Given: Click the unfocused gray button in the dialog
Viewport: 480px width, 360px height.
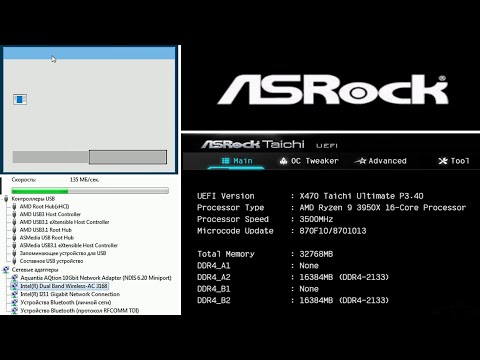Looking at the screenshot, I should click(x=50, y=157).
